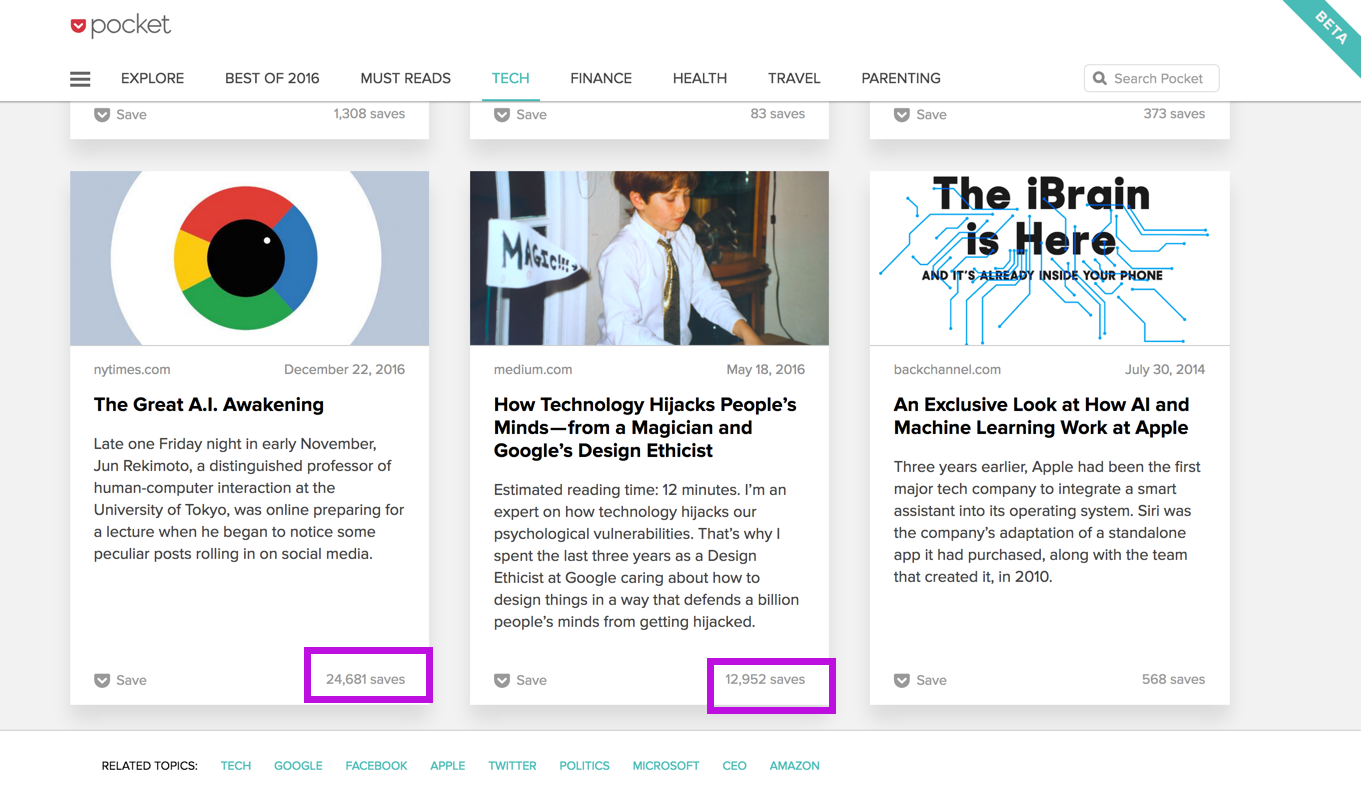Click the Estimated reading time excerpt

(x=646, y=556)
